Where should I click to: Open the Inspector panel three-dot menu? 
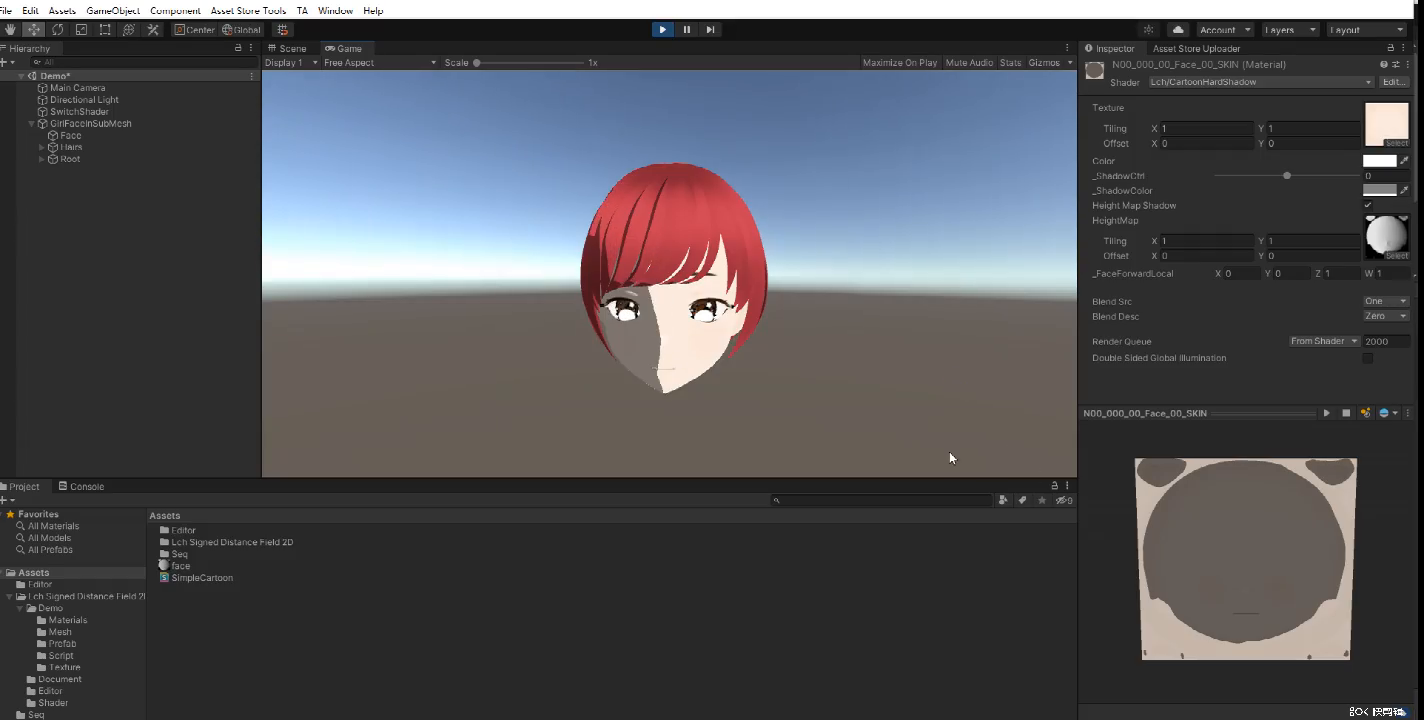click(1405, 48)
